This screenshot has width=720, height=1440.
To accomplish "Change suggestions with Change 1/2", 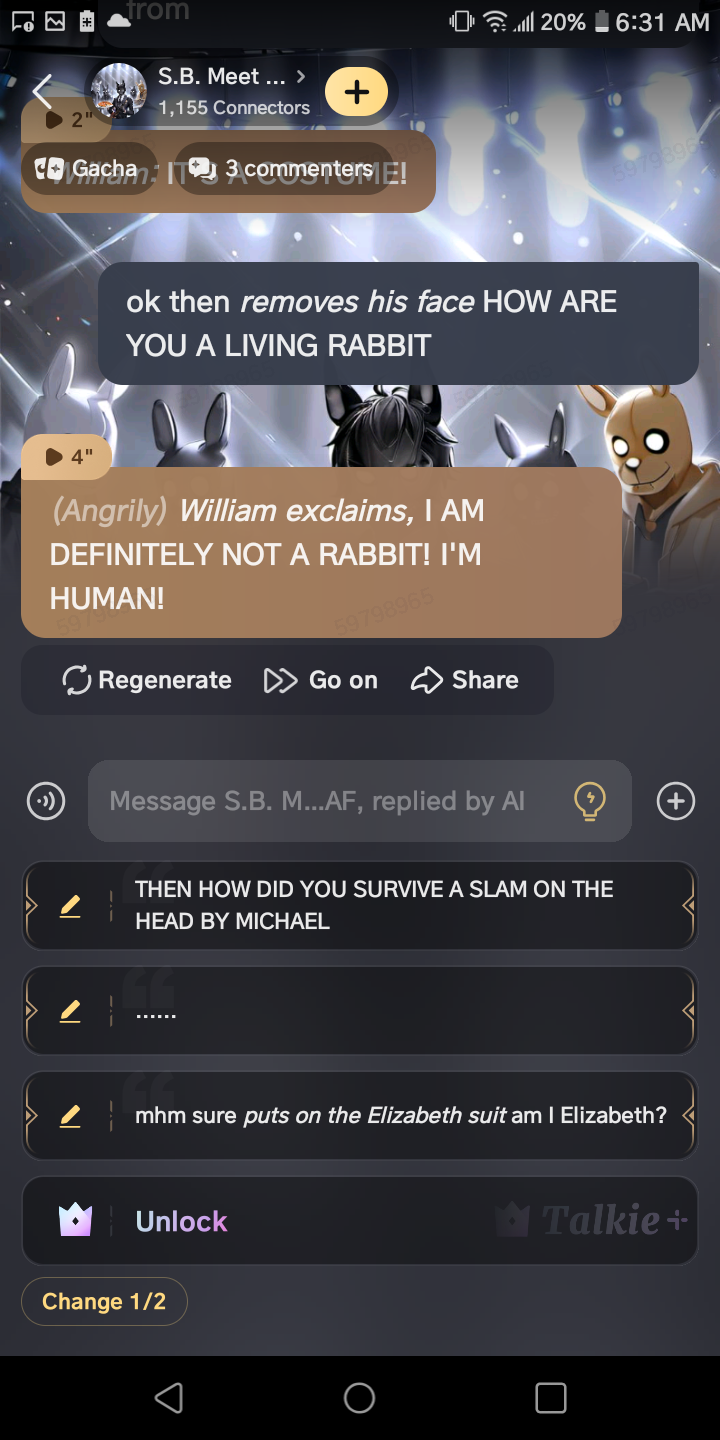I will (104, 1301).
